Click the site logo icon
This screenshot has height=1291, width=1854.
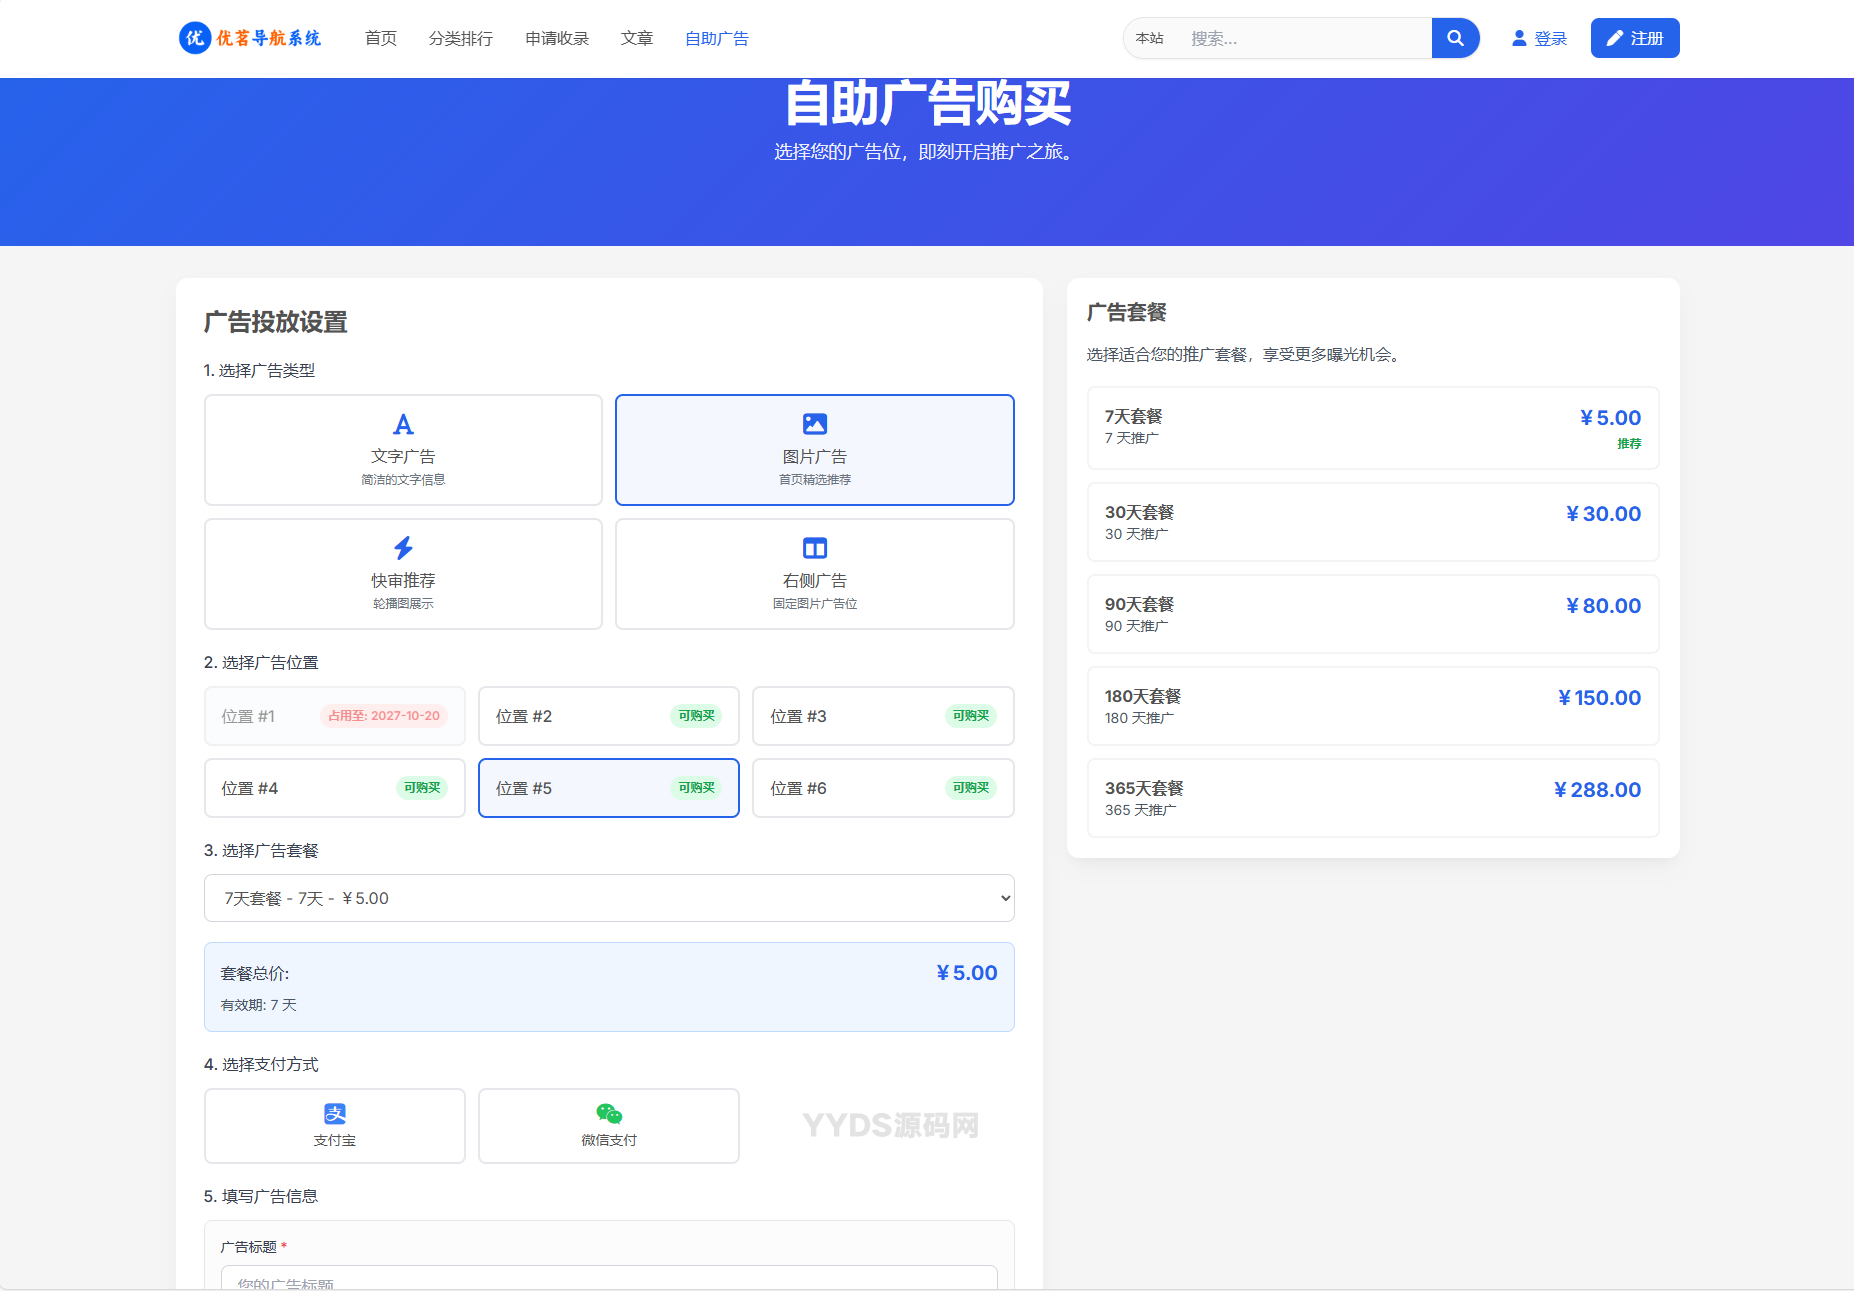pos(194,38)
